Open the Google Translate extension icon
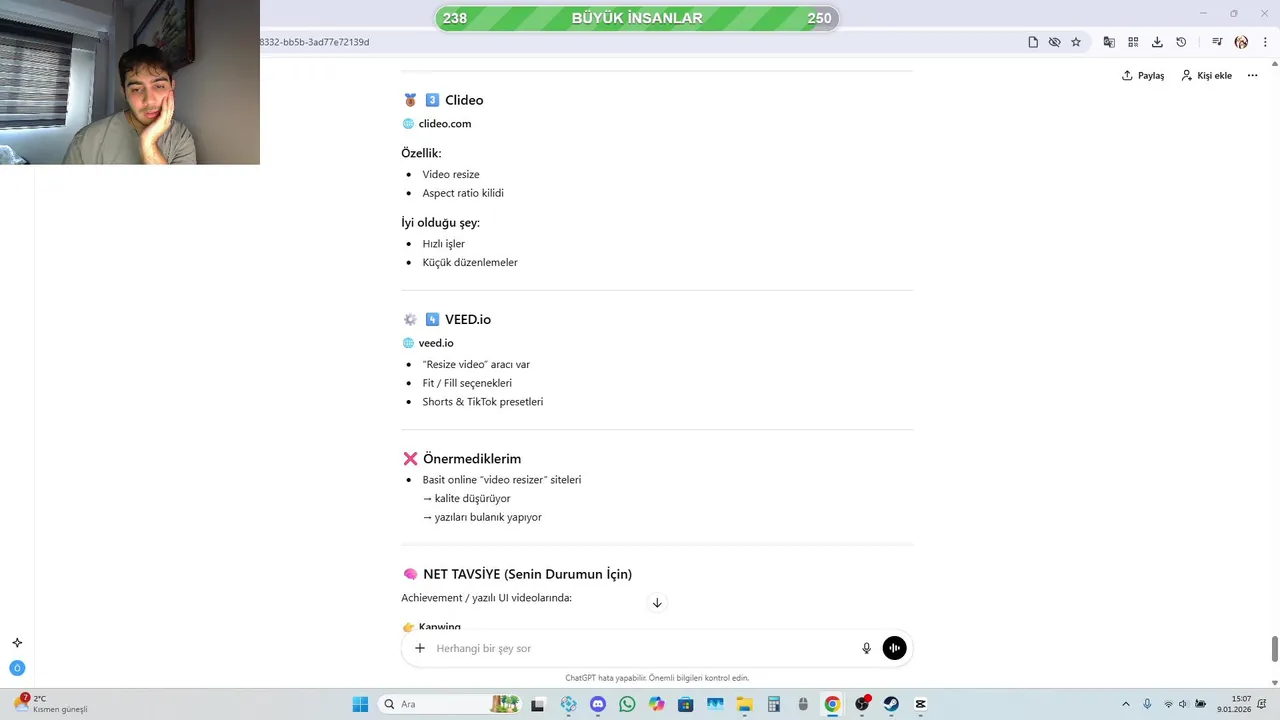The width and height of the screenshot is (1280, 720). 1109,42
